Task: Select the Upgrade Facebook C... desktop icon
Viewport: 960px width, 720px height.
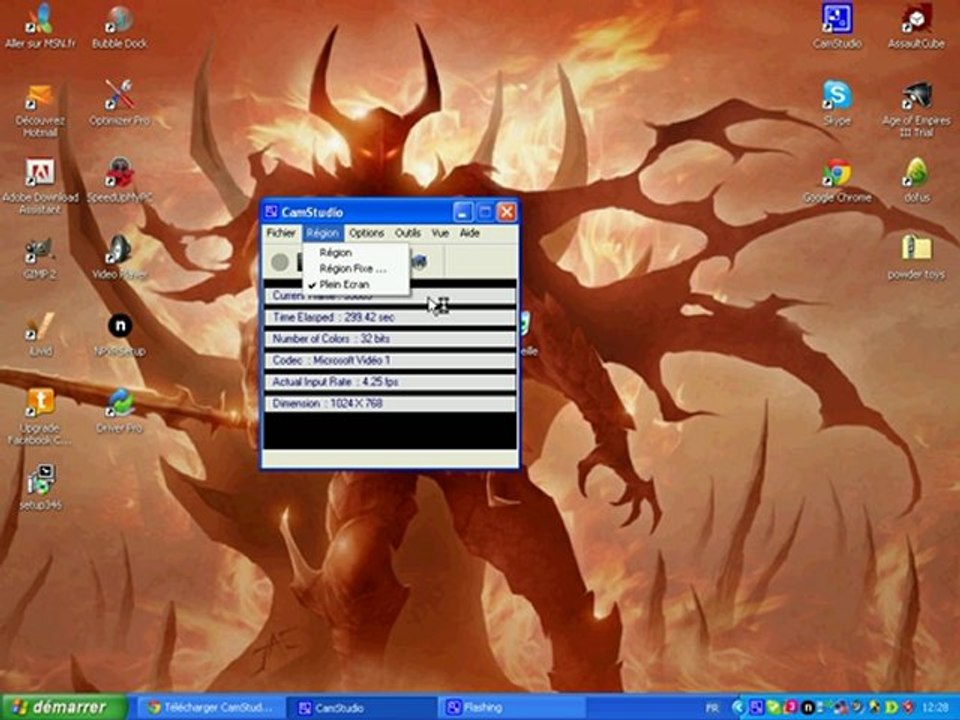Action: tap(40, 416)
